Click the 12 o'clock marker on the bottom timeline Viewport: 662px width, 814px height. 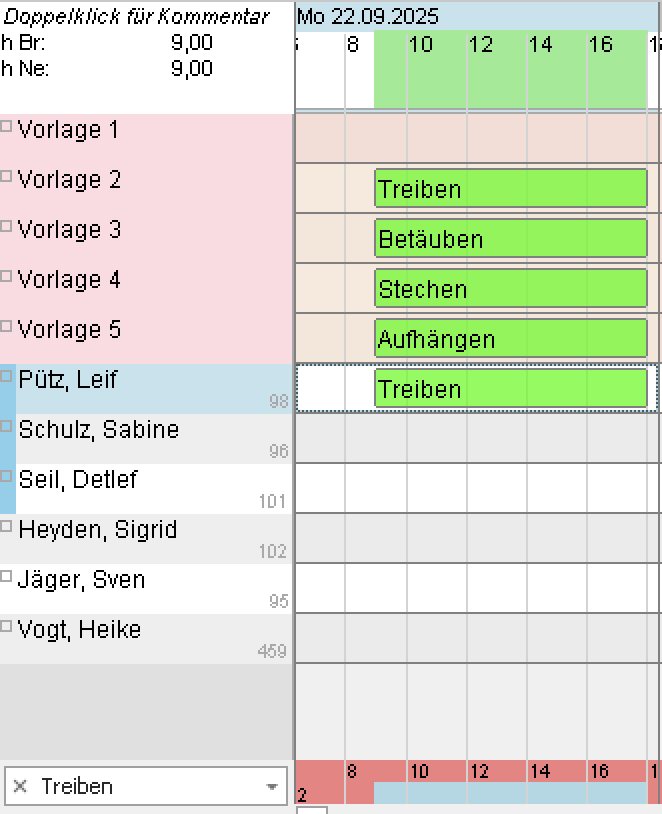(x=480, y=771)
